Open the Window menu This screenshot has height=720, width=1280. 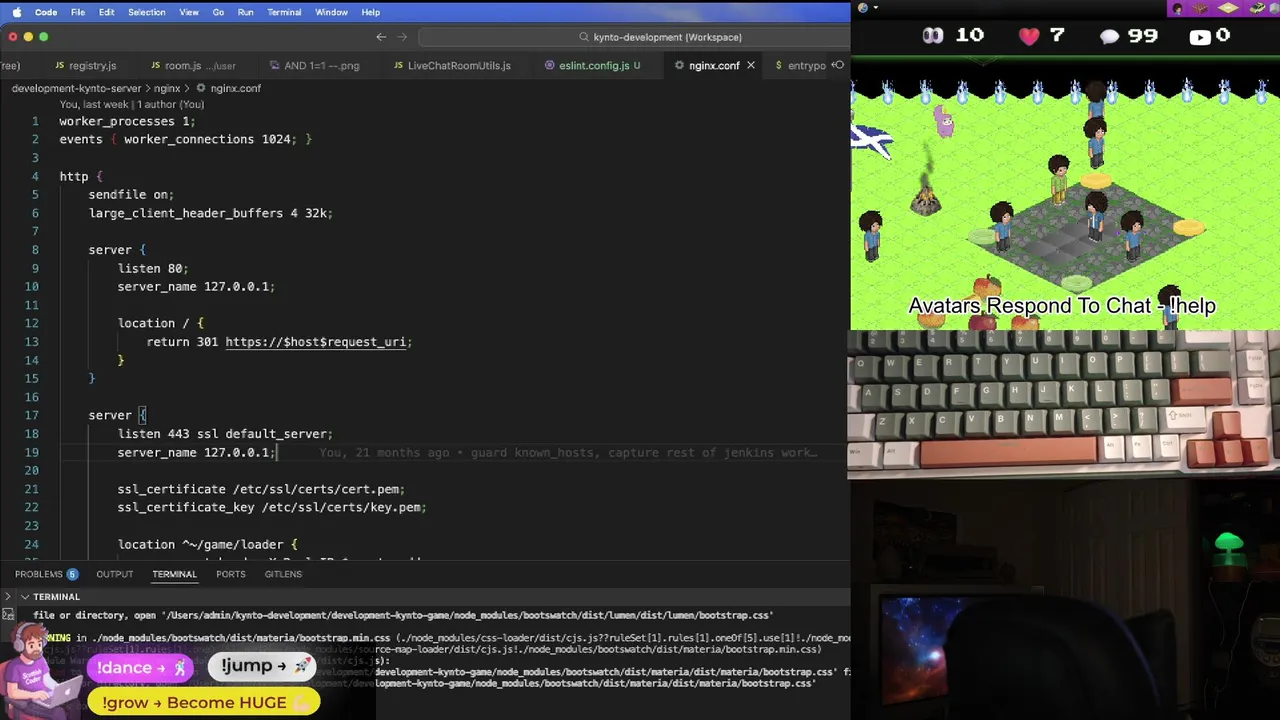pos(331,12)
